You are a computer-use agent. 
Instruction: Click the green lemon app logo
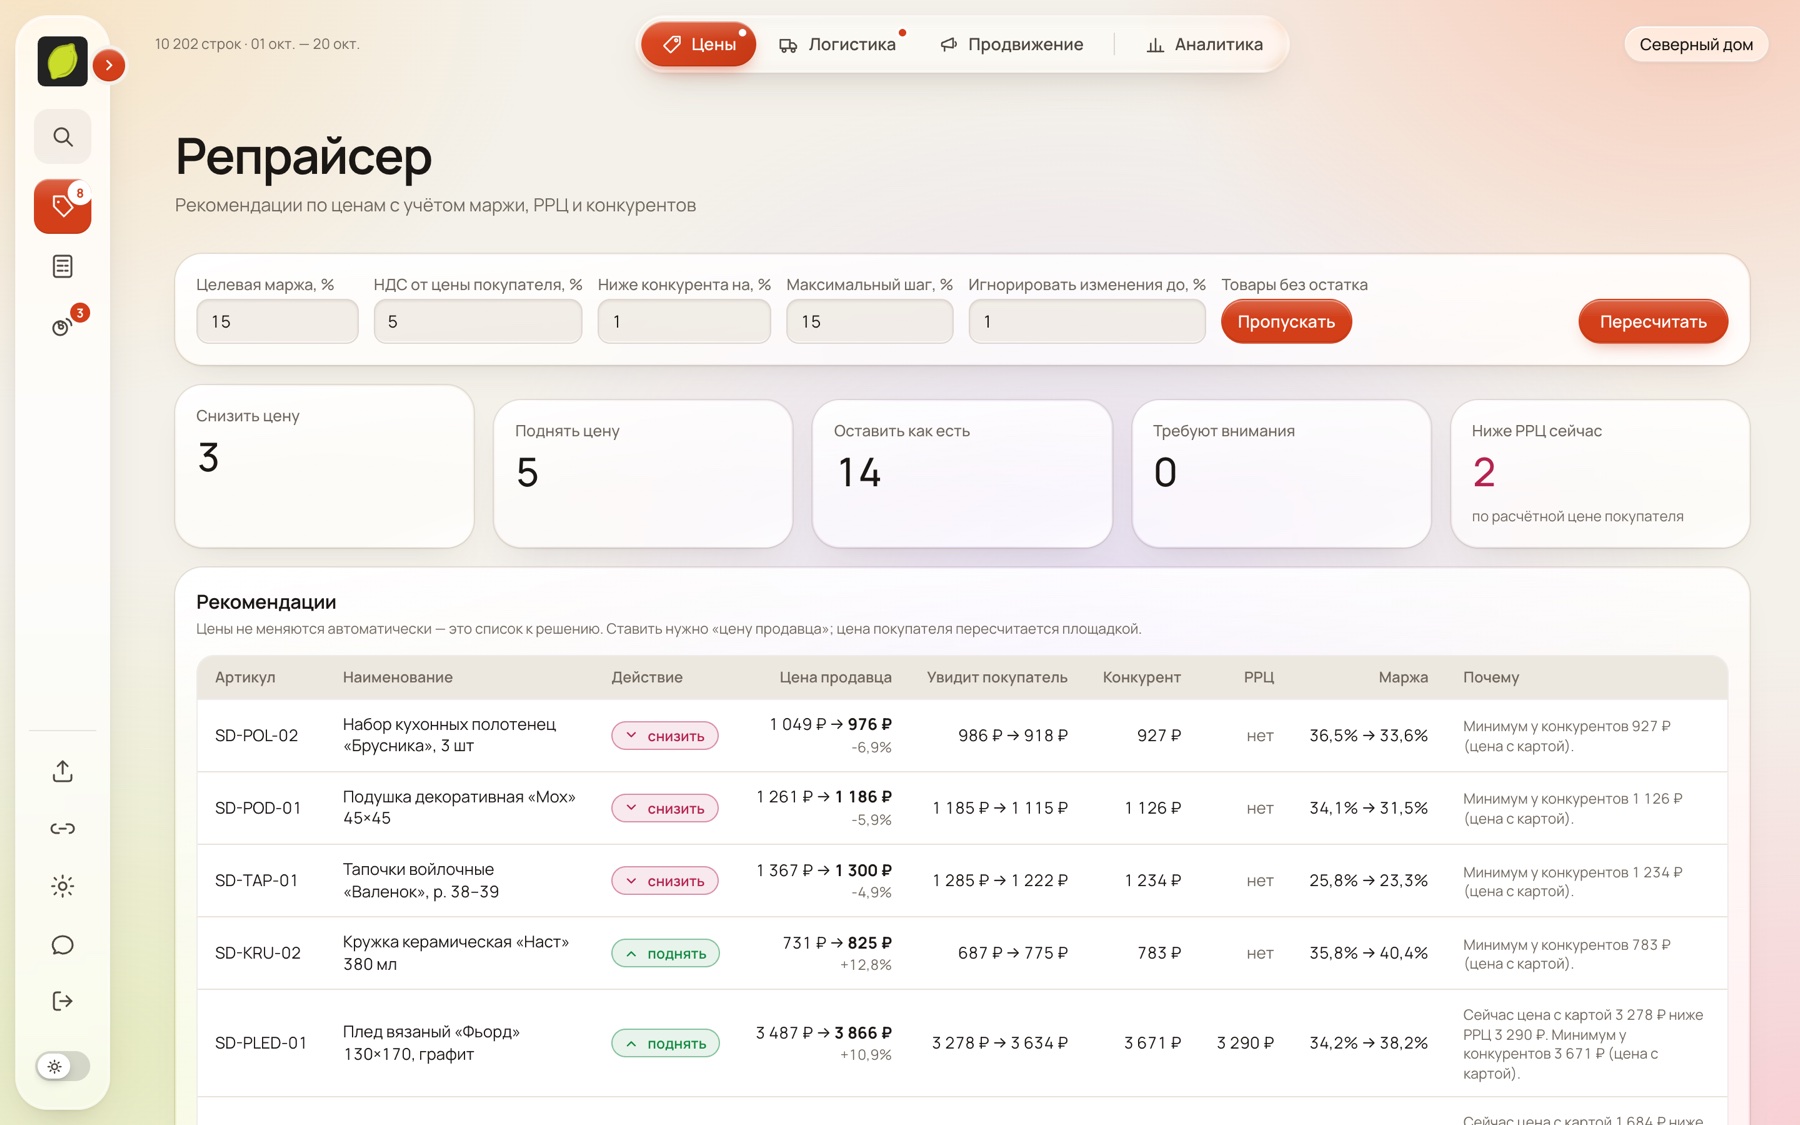click(62, 61)
